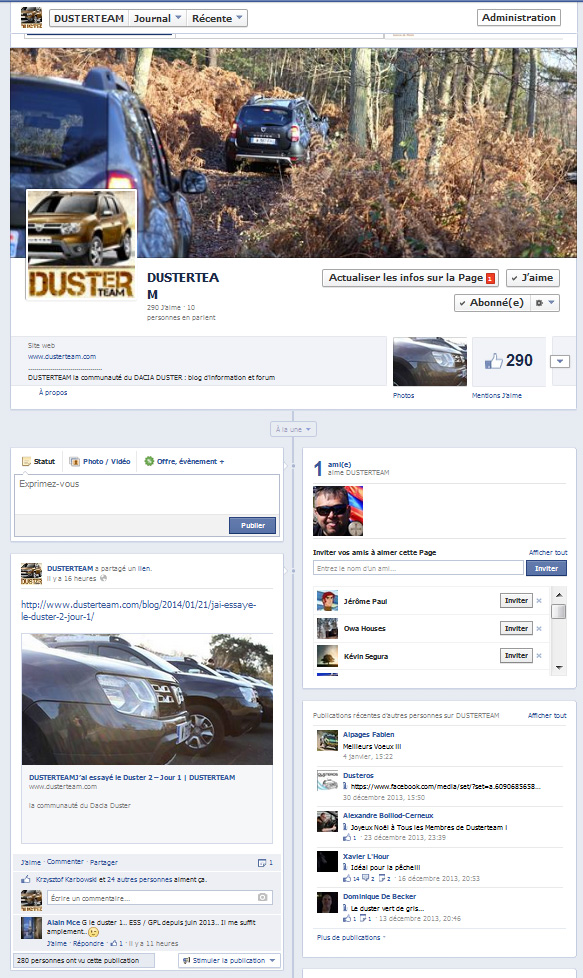Dismiss Kévin Segura suggestion
The height and width of the screenshot is (978, 583).
pos(539,656)
